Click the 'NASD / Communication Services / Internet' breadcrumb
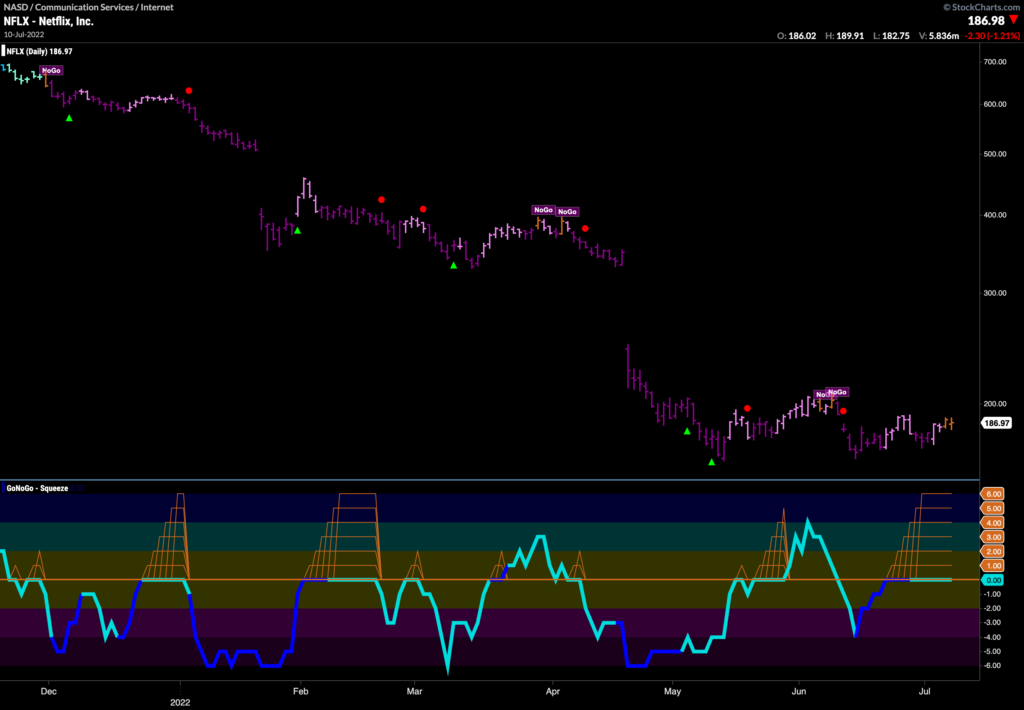 (89, 7)
